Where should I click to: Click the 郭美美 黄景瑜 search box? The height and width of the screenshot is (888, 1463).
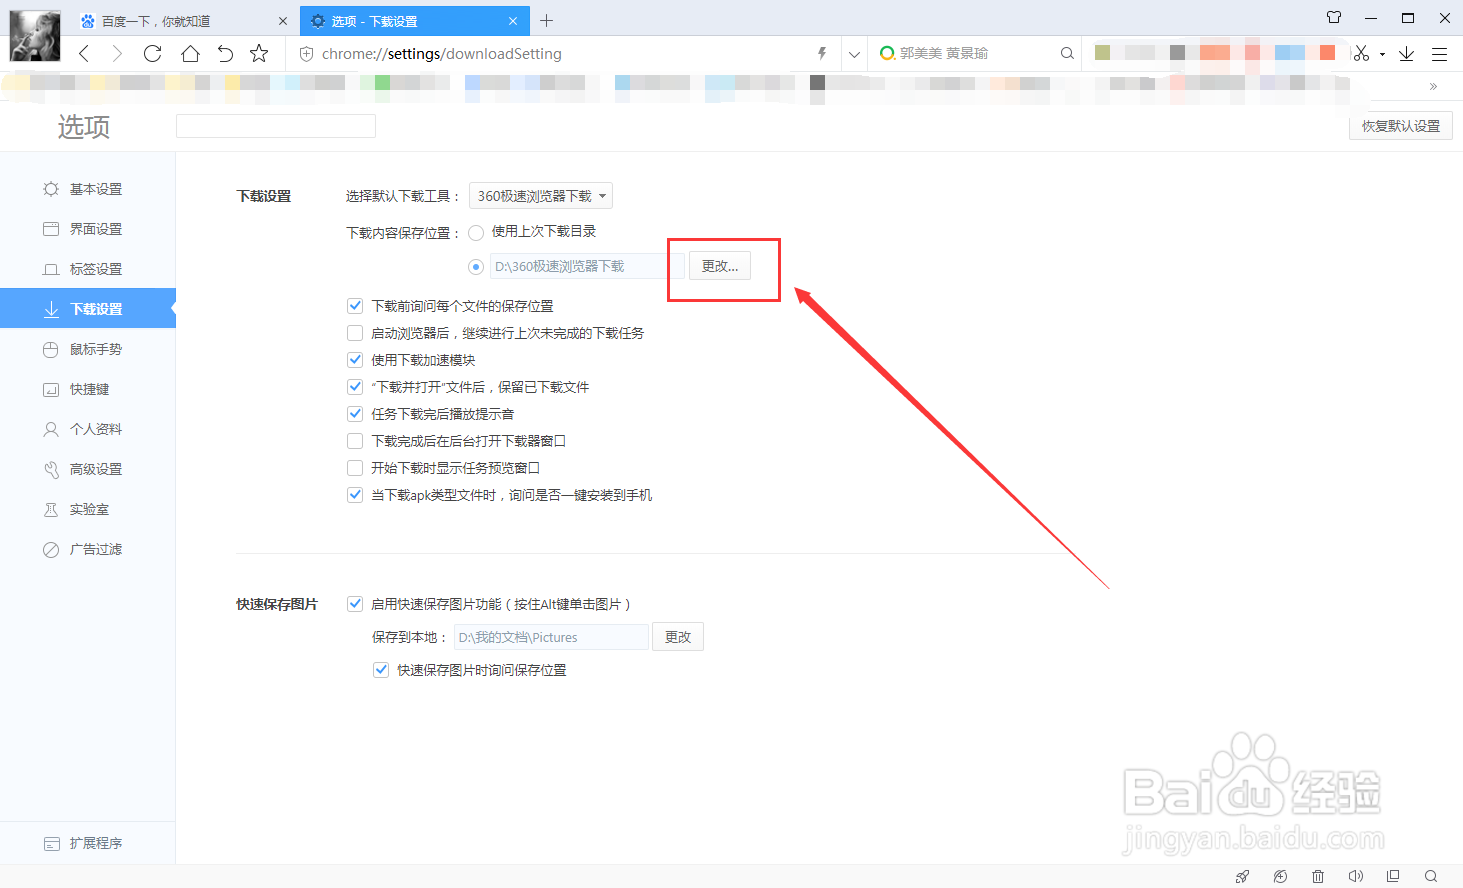pos(975,54)
